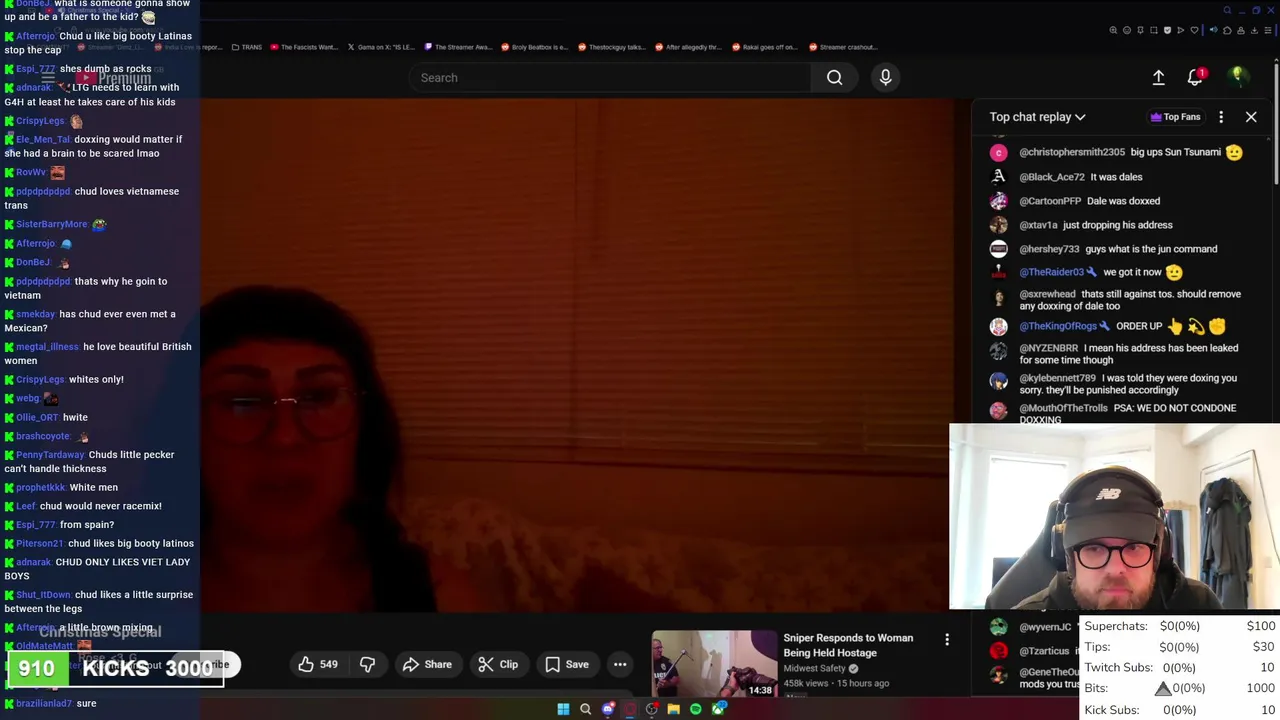1280x720 pixels.
Task: Open the 'Broly Beatbox is e...' bookmark
Action: tap(534, 47)
